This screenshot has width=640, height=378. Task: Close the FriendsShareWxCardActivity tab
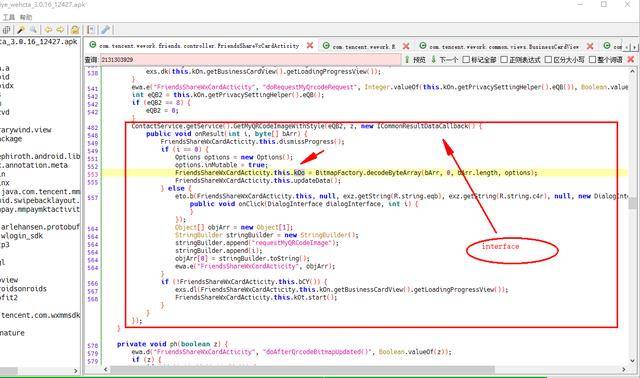click(x=310, y=45)
